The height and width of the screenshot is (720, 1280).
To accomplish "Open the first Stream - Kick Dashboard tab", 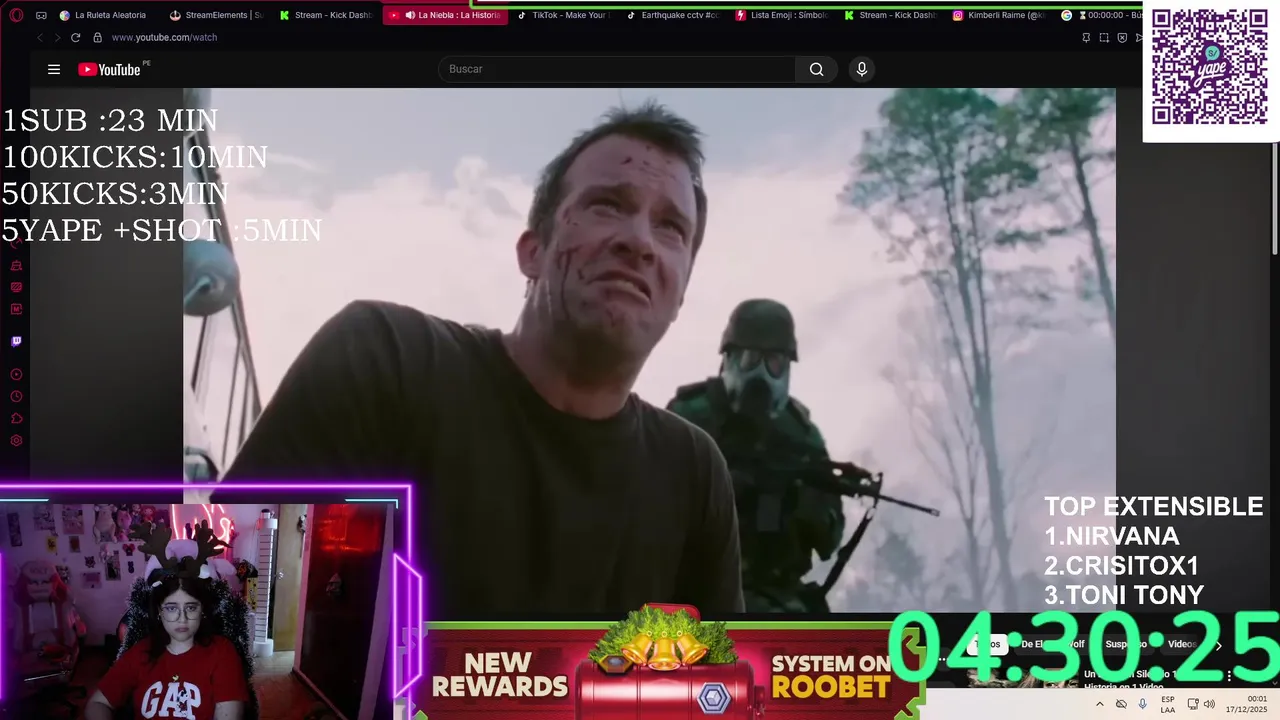I will click(x=326, y=15).
